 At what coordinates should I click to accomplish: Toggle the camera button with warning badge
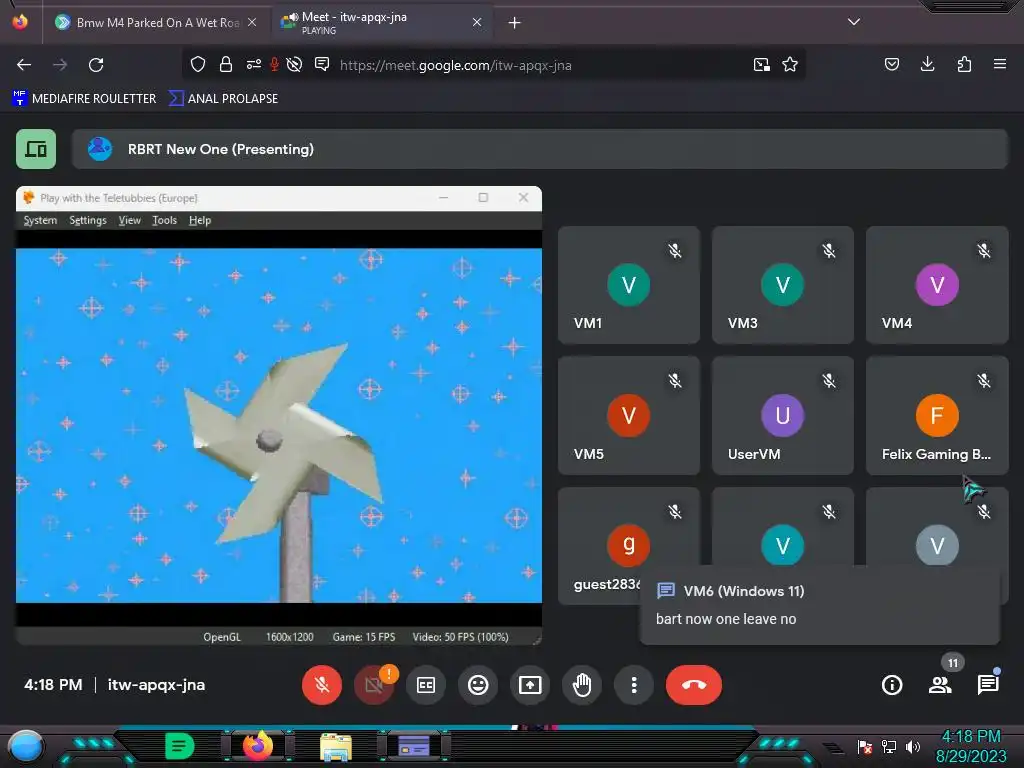[374, 685]
